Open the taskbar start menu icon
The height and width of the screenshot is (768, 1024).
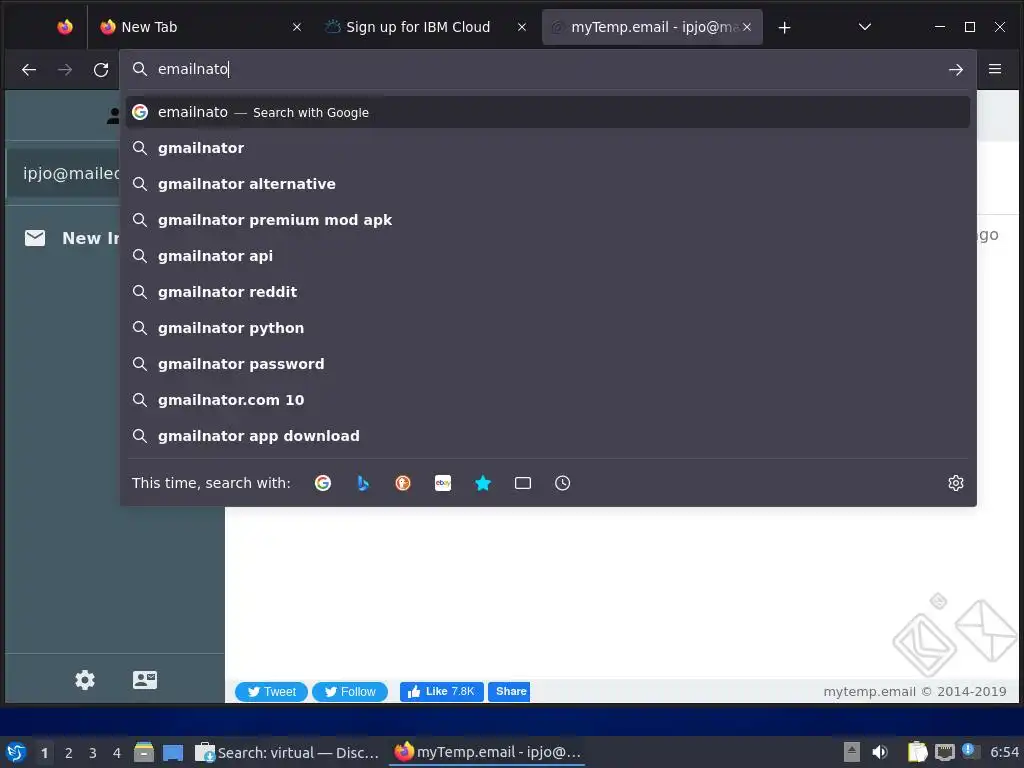(x=16, y=752)
